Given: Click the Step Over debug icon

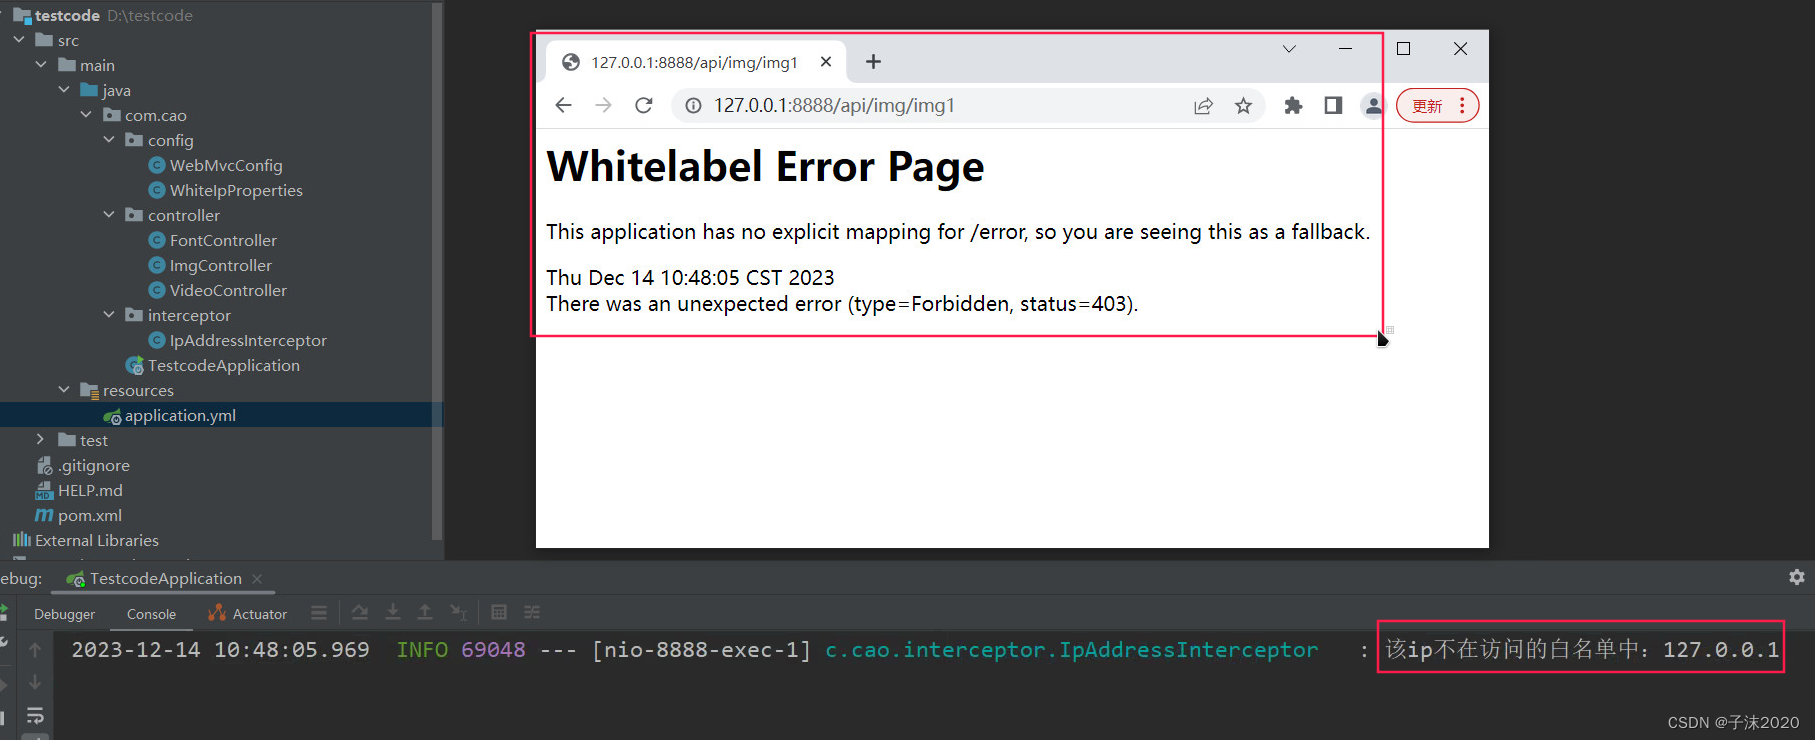Looking at the screenshot, I should point(360,612).
